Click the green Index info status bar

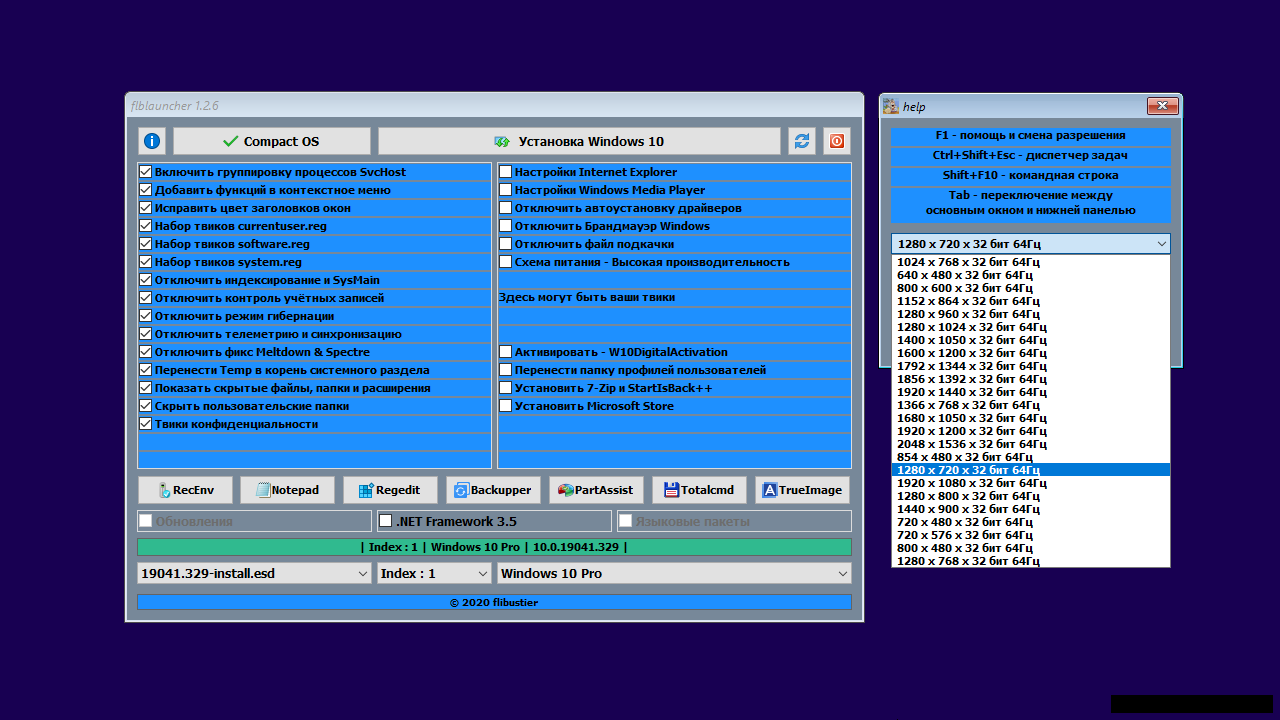coord(494,547)
